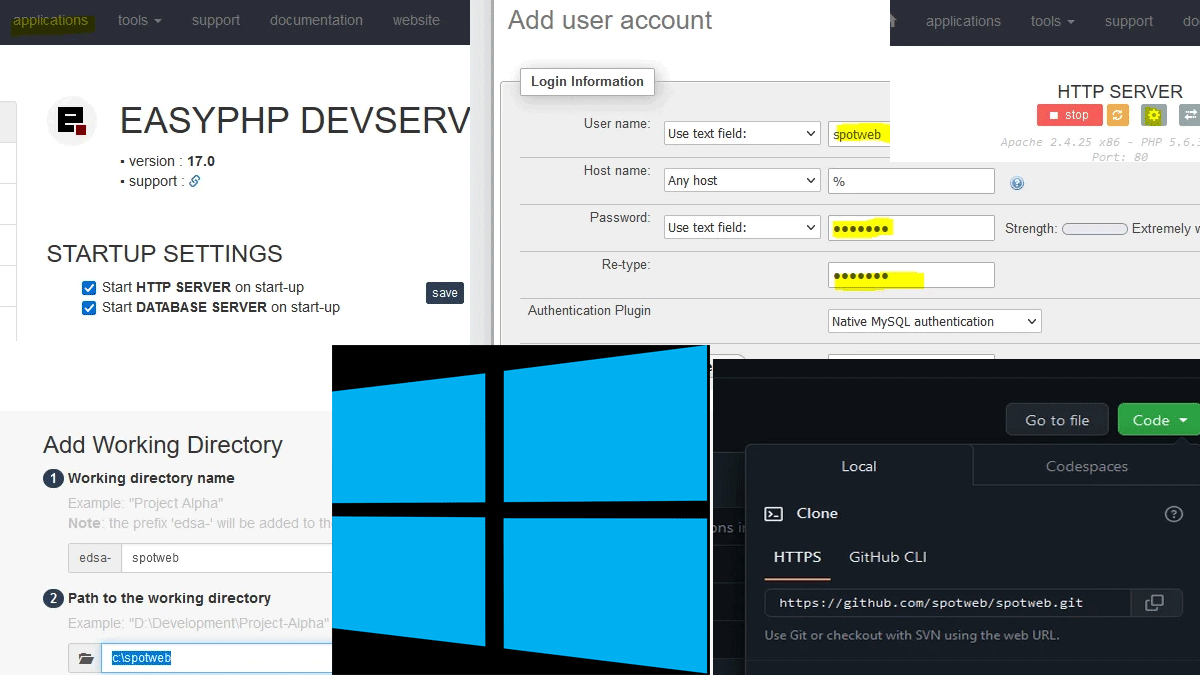
Task: Toggle Start HTTP SERVER on start-up checkbox
Action: click(89, 288)
